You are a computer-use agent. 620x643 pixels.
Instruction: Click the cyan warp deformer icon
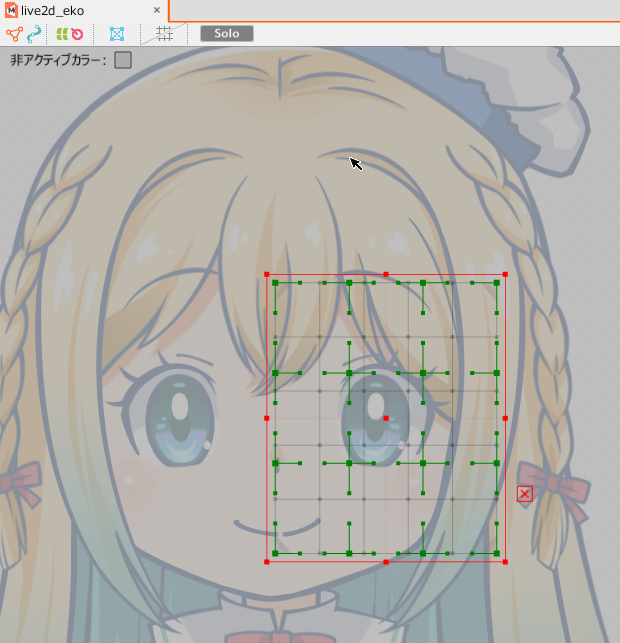coord(117,34)
